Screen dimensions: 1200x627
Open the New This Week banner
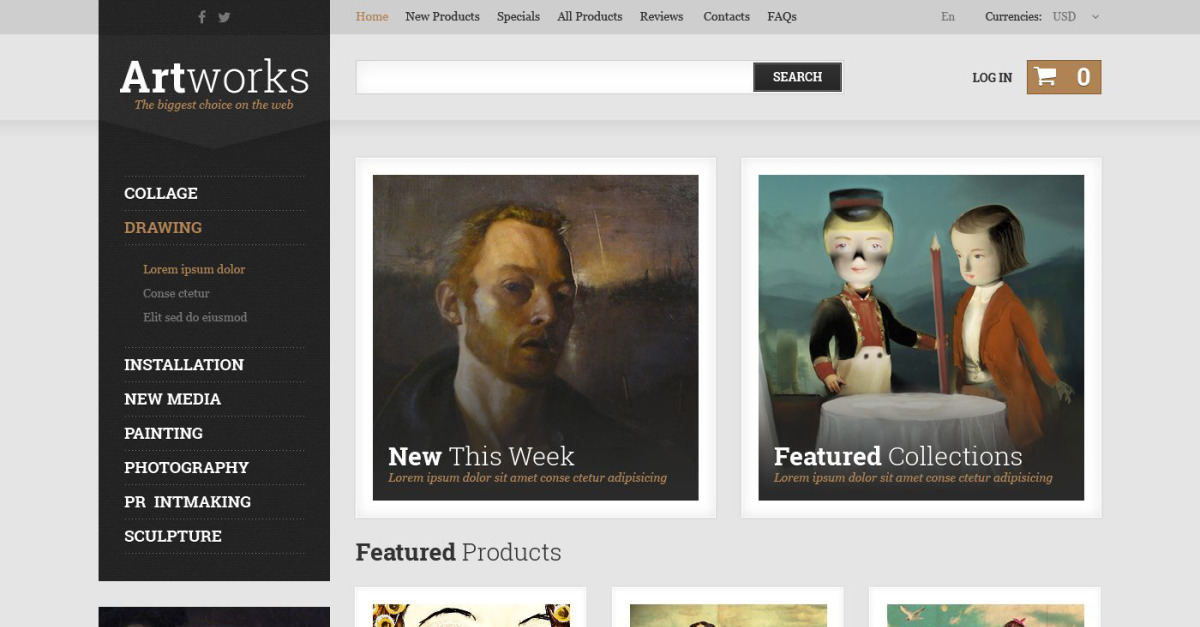[x=535, y=338]
